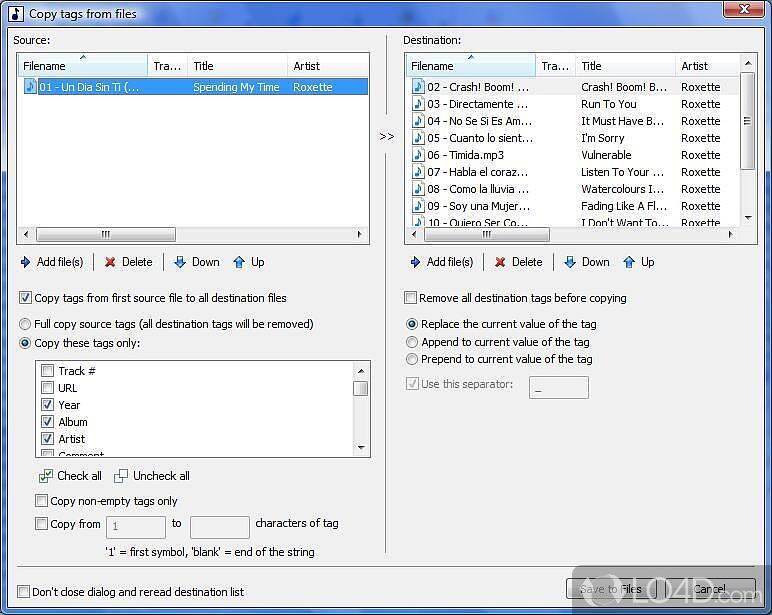Toggle Don't close dialog and reread destination list
This screenshot has height=615, width=772.
pos(23,591)
